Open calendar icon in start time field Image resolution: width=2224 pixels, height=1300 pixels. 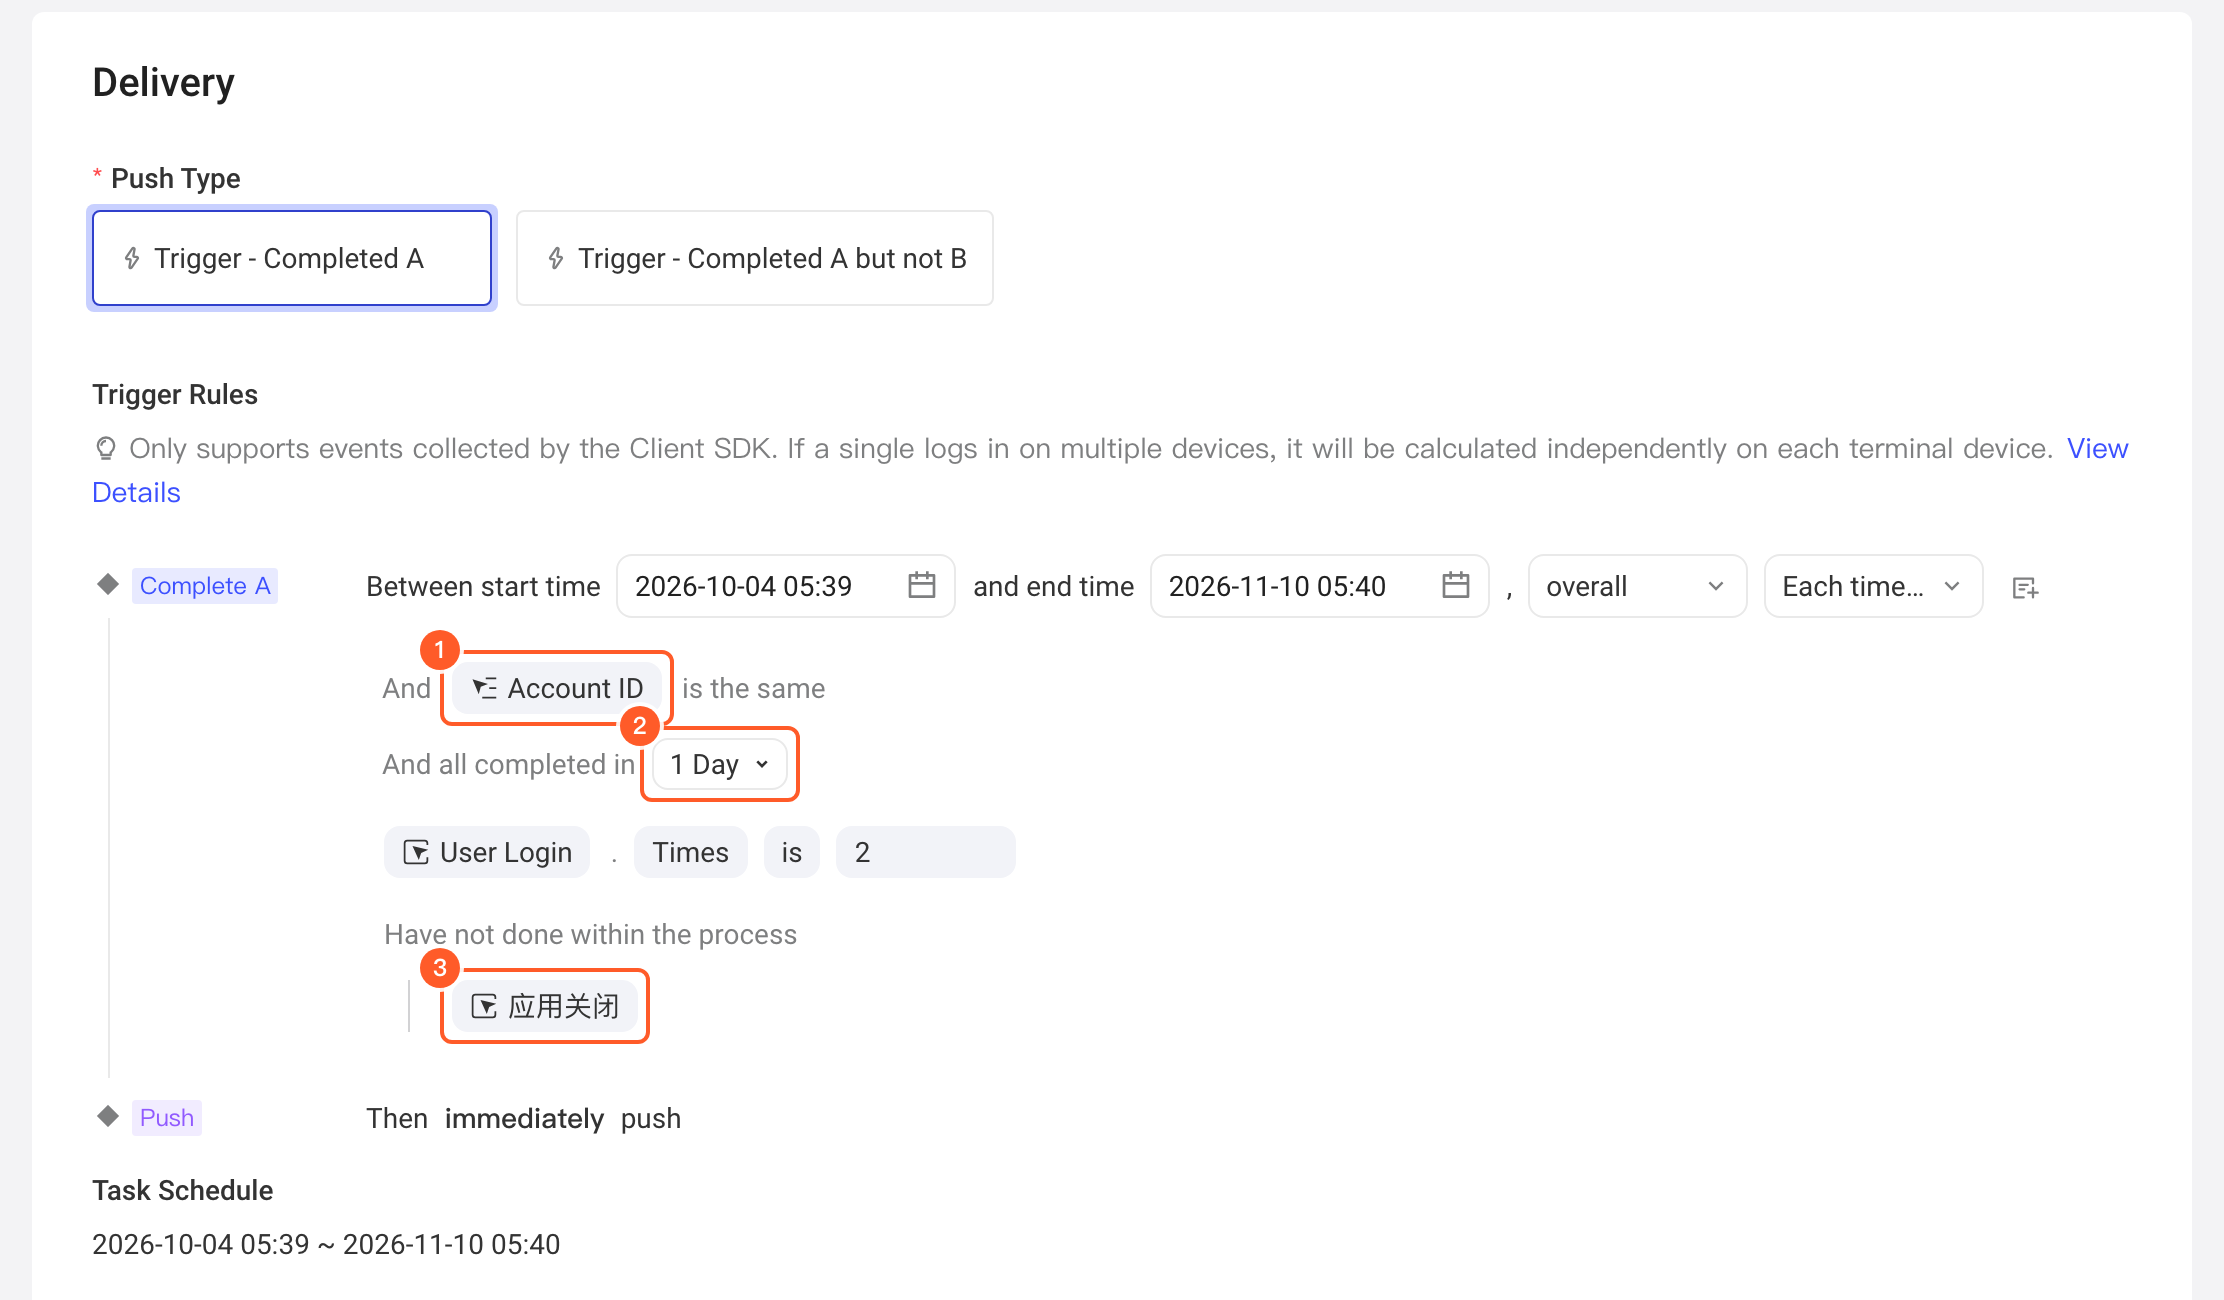pos(921,585)
